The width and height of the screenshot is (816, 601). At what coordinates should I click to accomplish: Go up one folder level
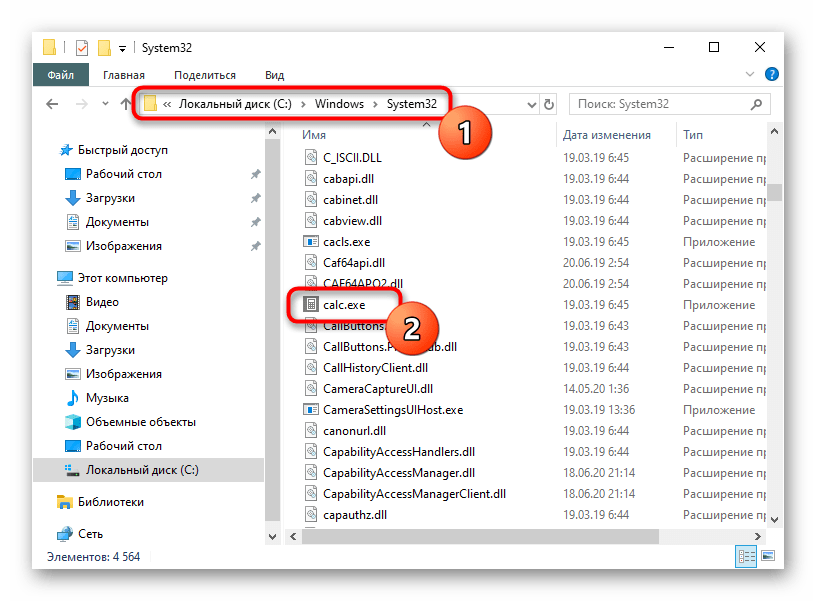point(125,104)
